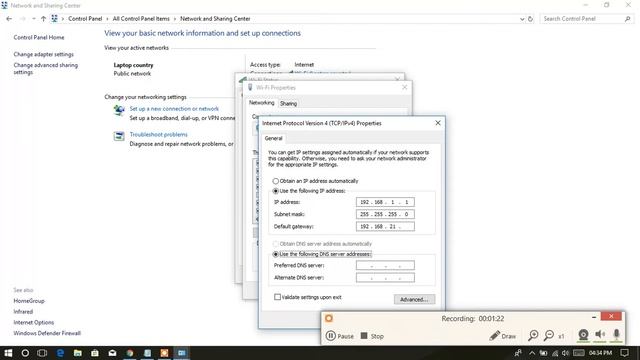640x360 pixels.
Task: Open HomeGroup under See also
Action: coord(29,301)
